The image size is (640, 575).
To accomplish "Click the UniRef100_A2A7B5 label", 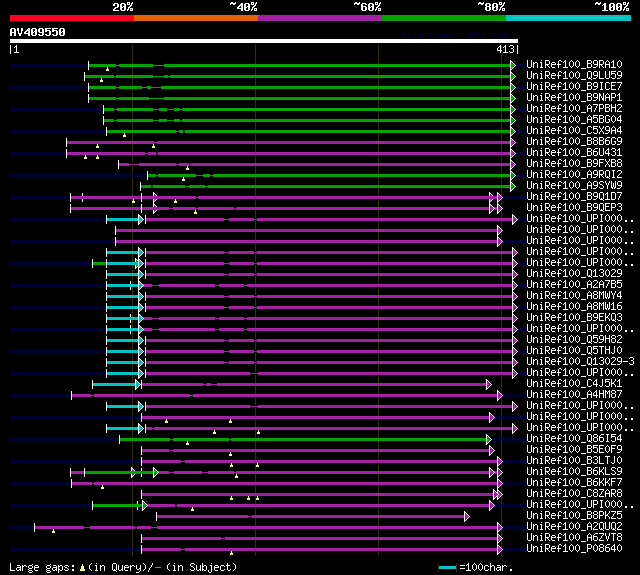I will (574, 284).
